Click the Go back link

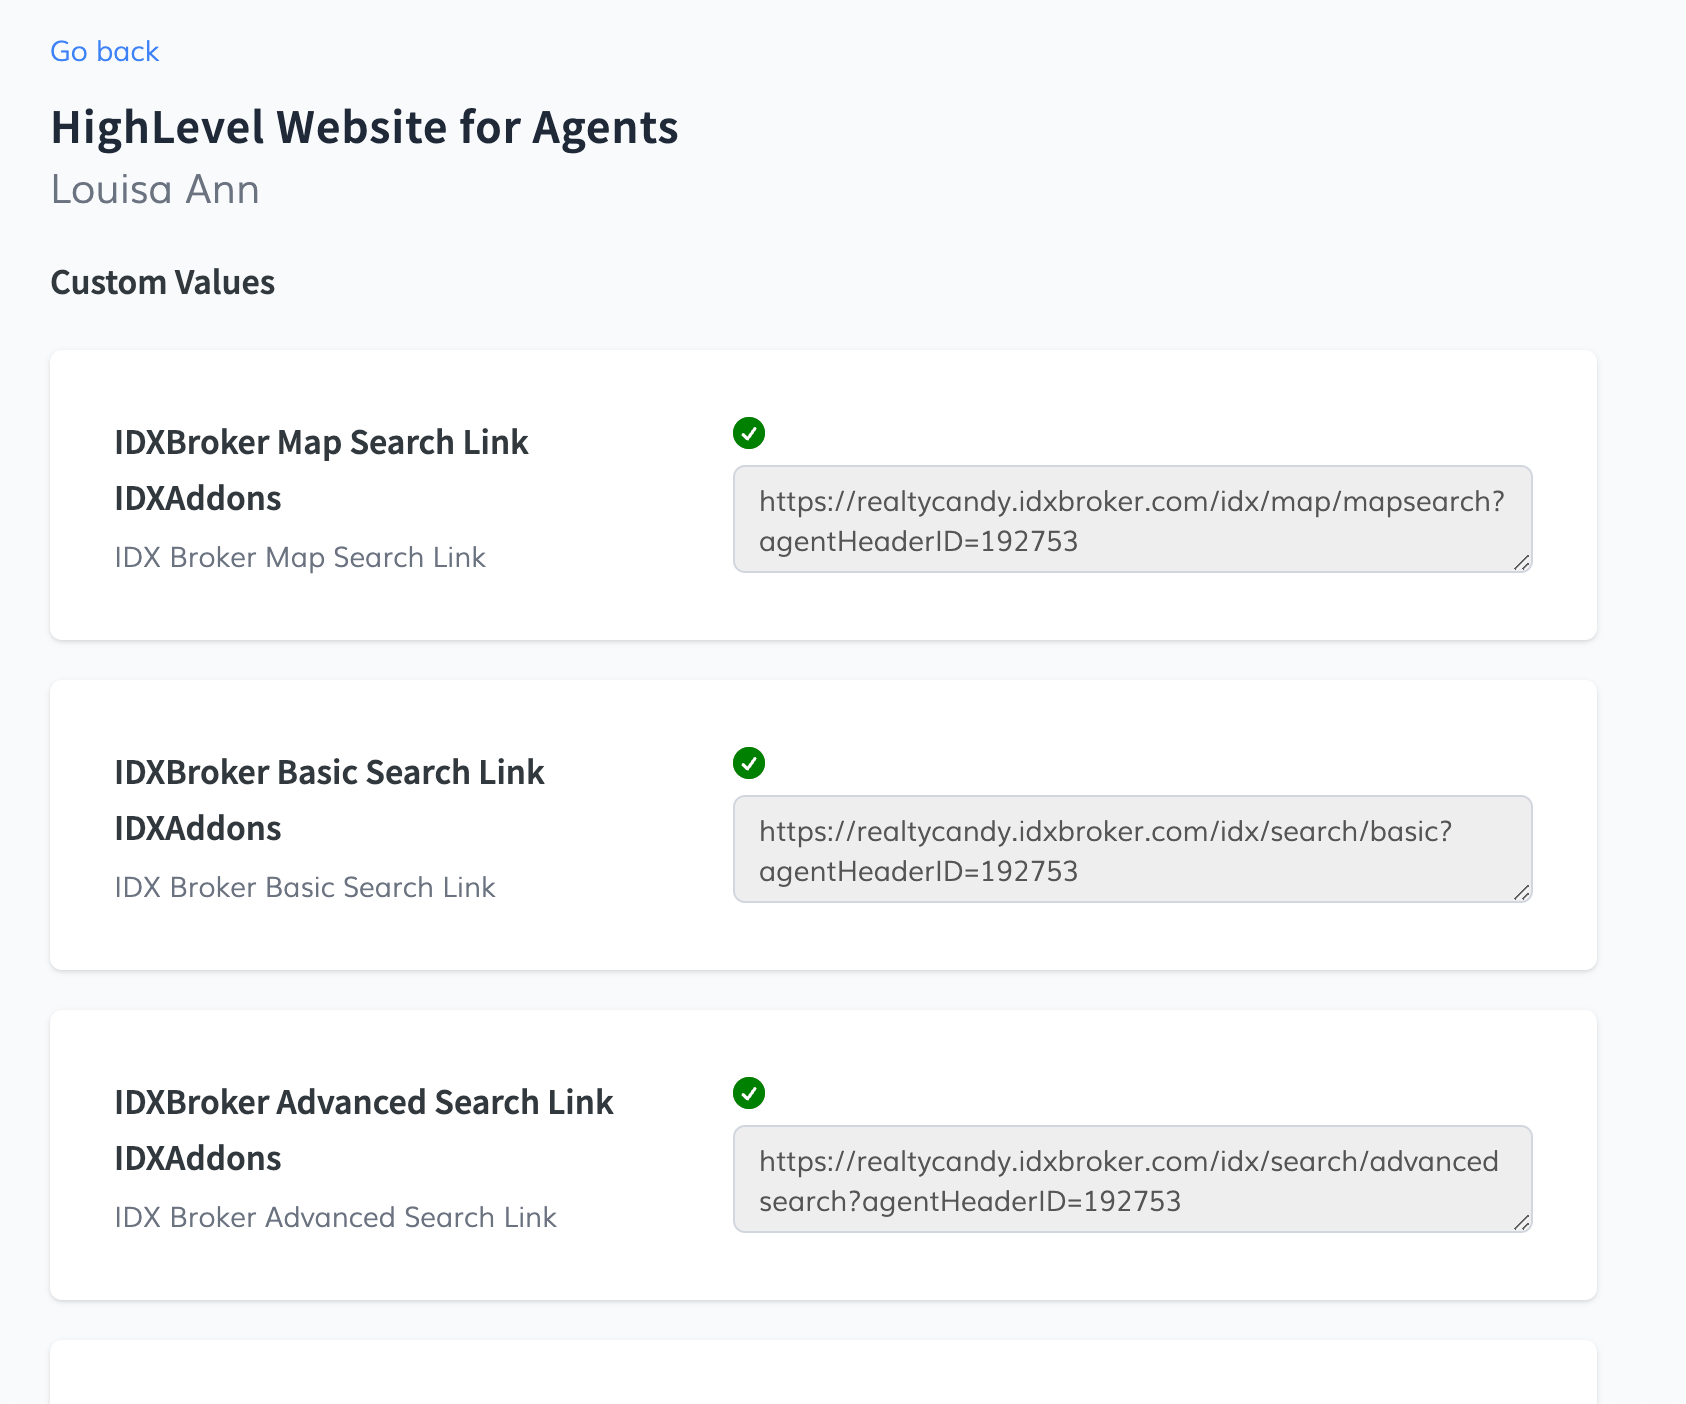click(105, 51)
